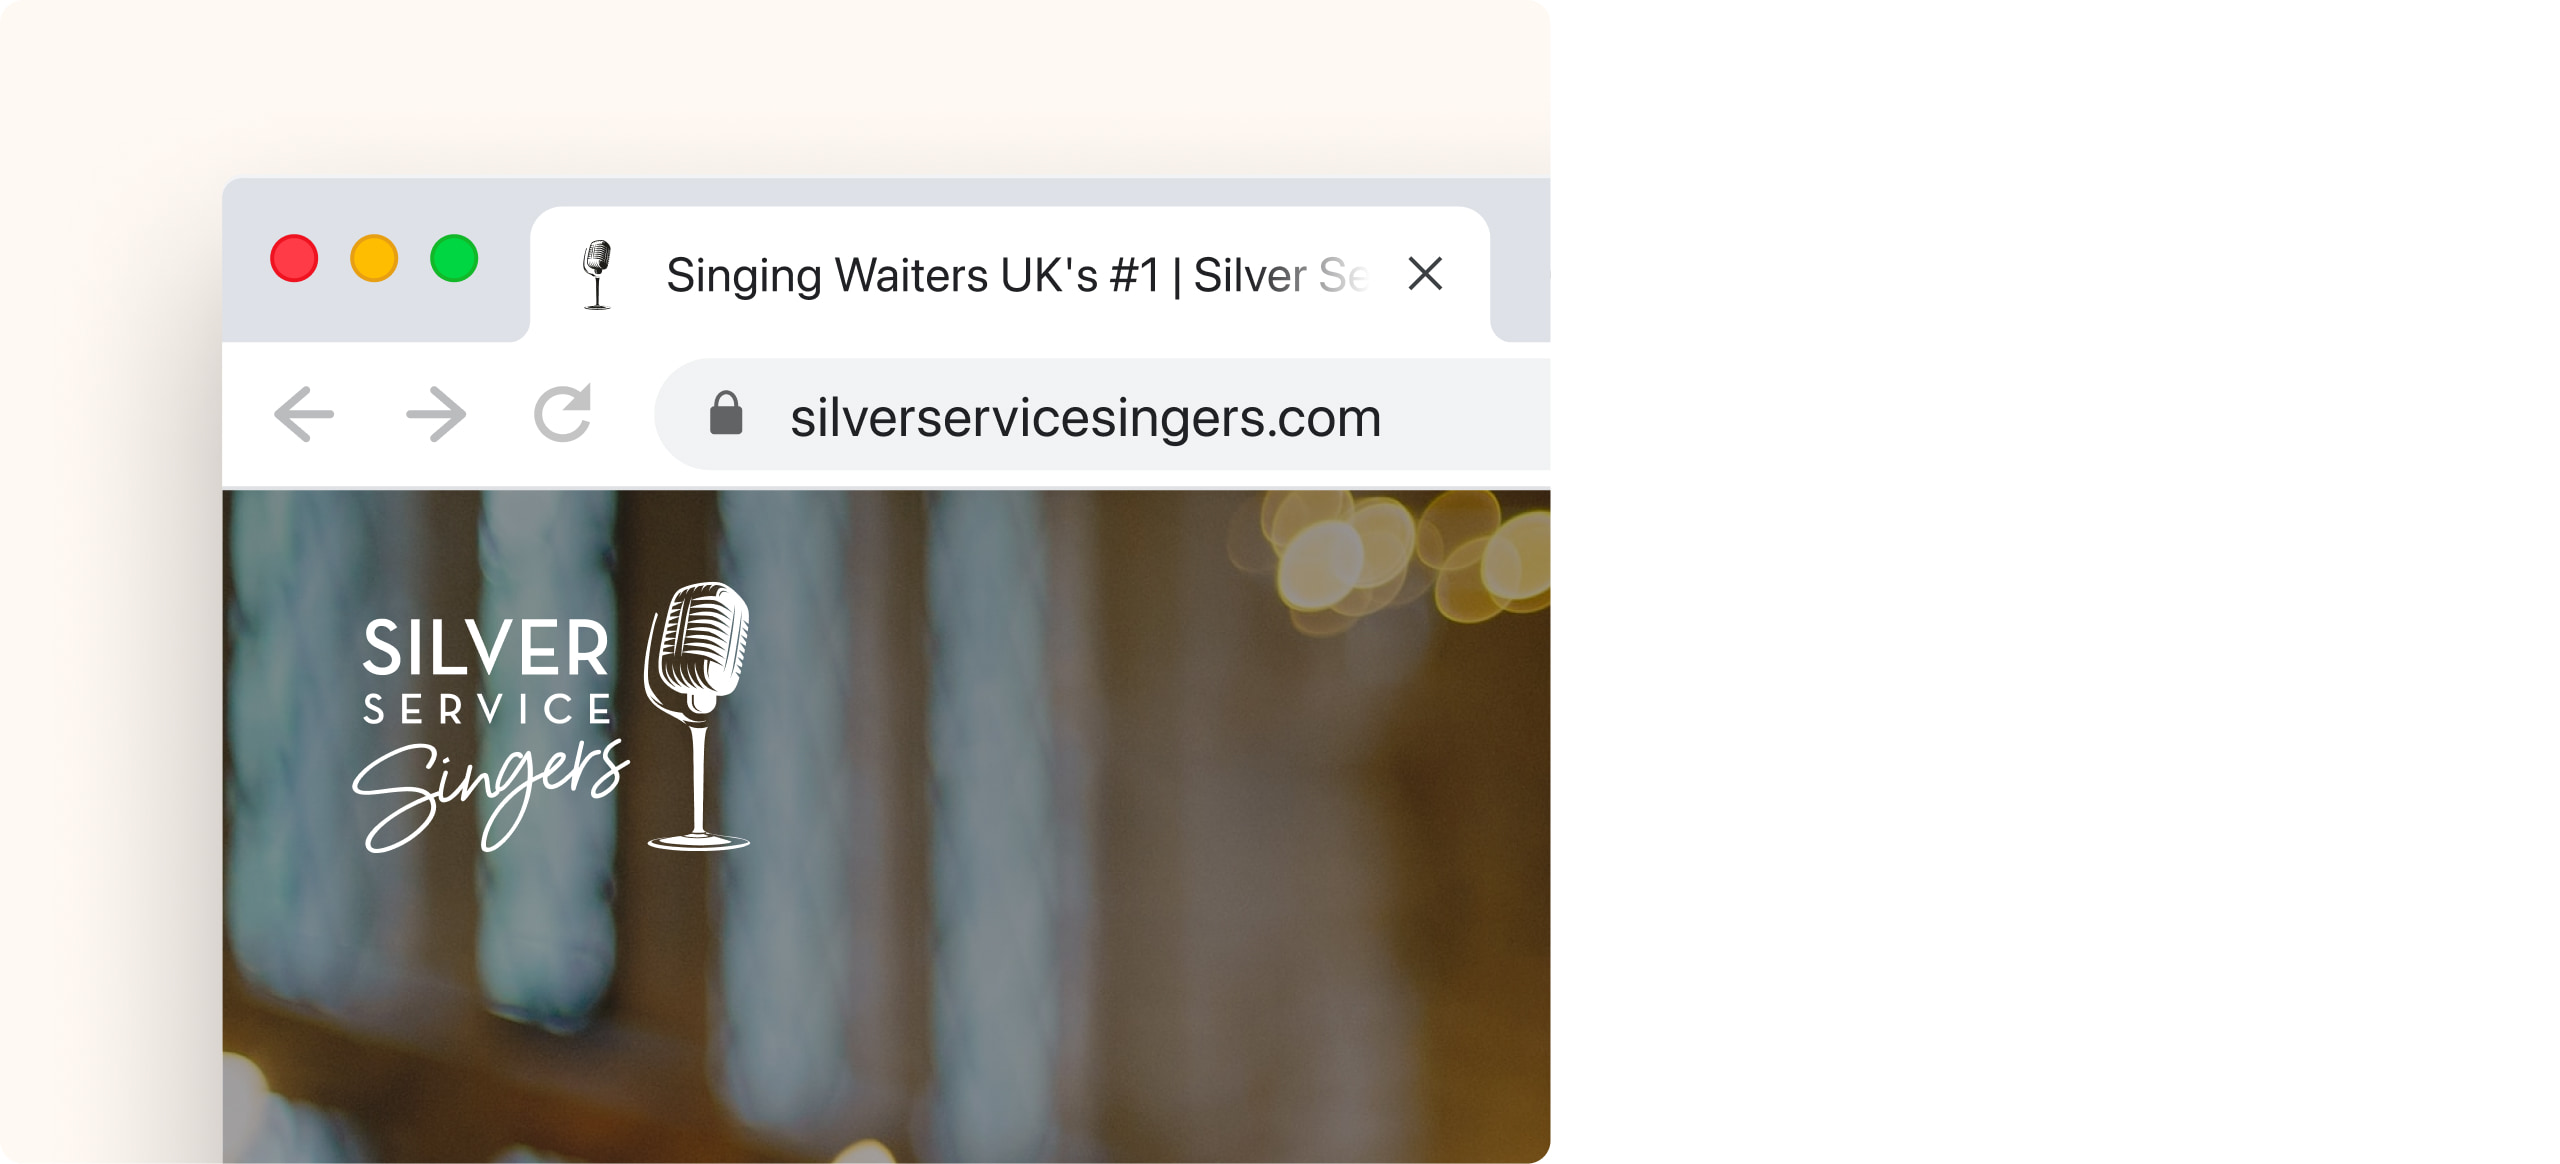This screenshot has width=2560, height=1164.
Task: Click the forward navigation arrow
Action: pyautogui.click(x=436, y=414)
